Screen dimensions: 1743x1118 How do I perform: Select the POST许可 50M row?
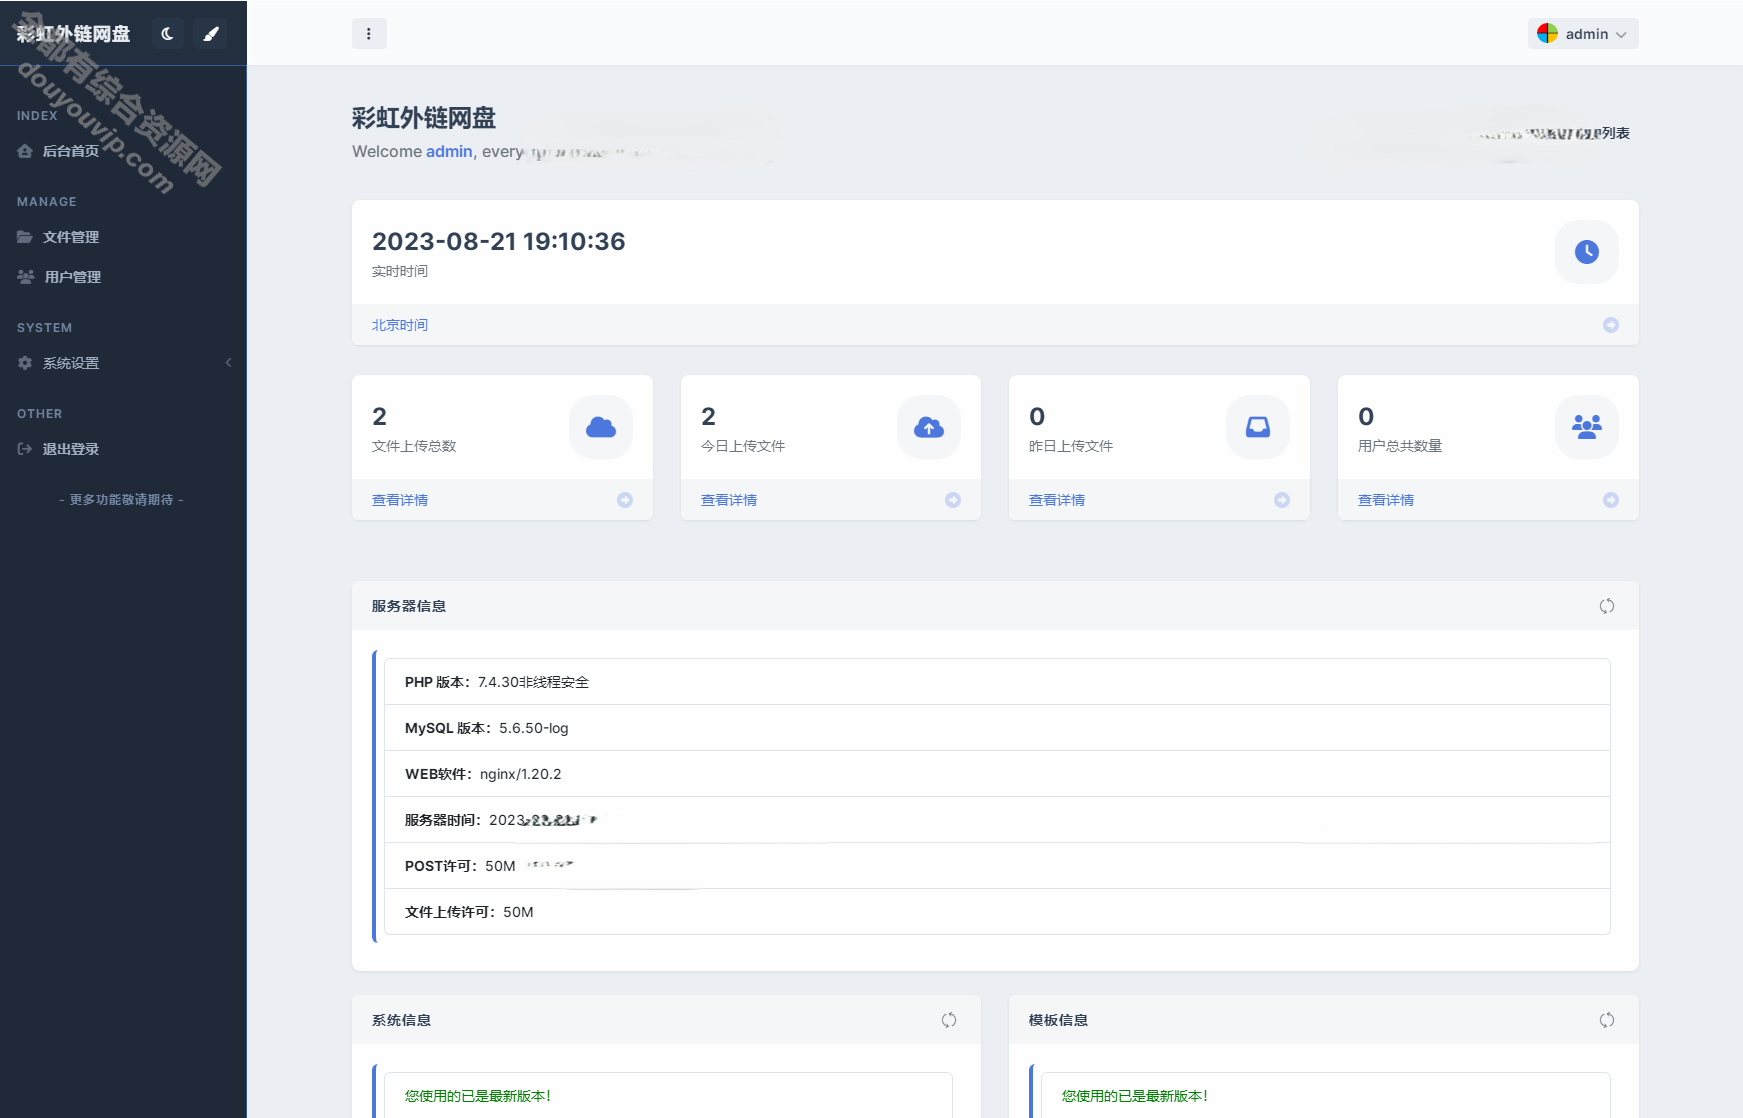point(997,866)
